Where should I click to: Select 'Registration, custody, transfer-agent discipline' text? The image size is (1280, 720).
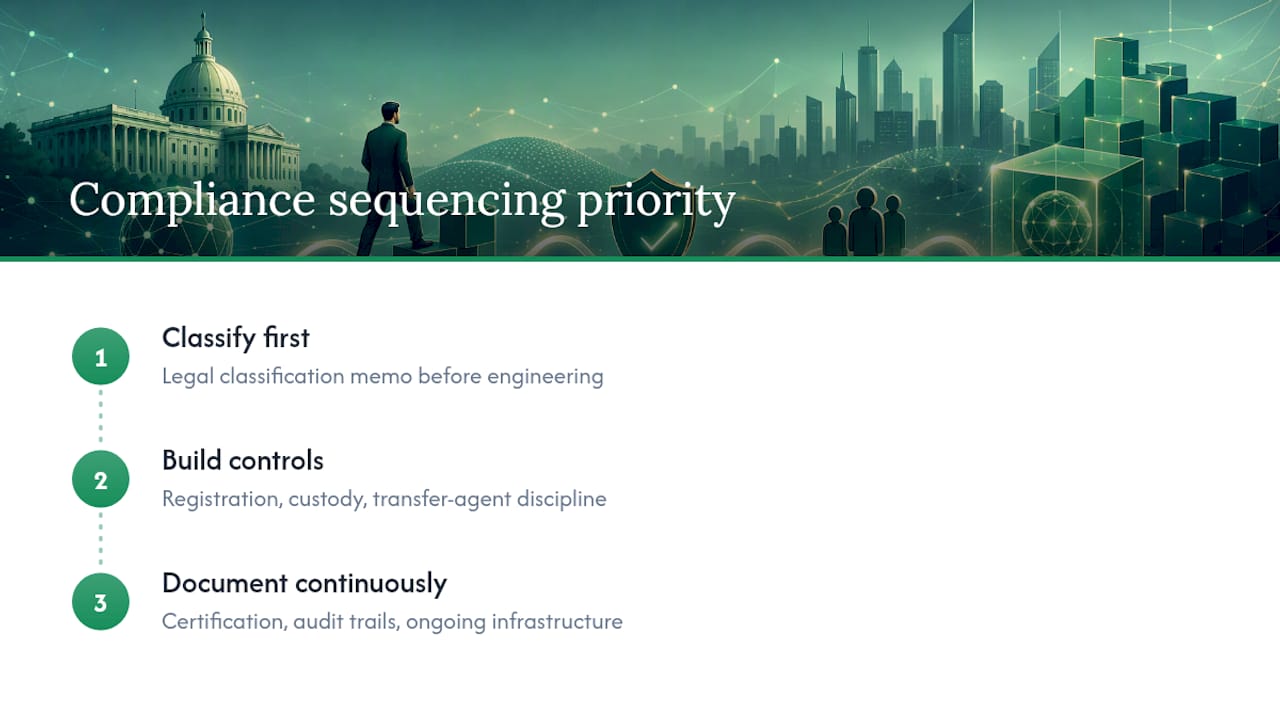[x=384, y=499]
